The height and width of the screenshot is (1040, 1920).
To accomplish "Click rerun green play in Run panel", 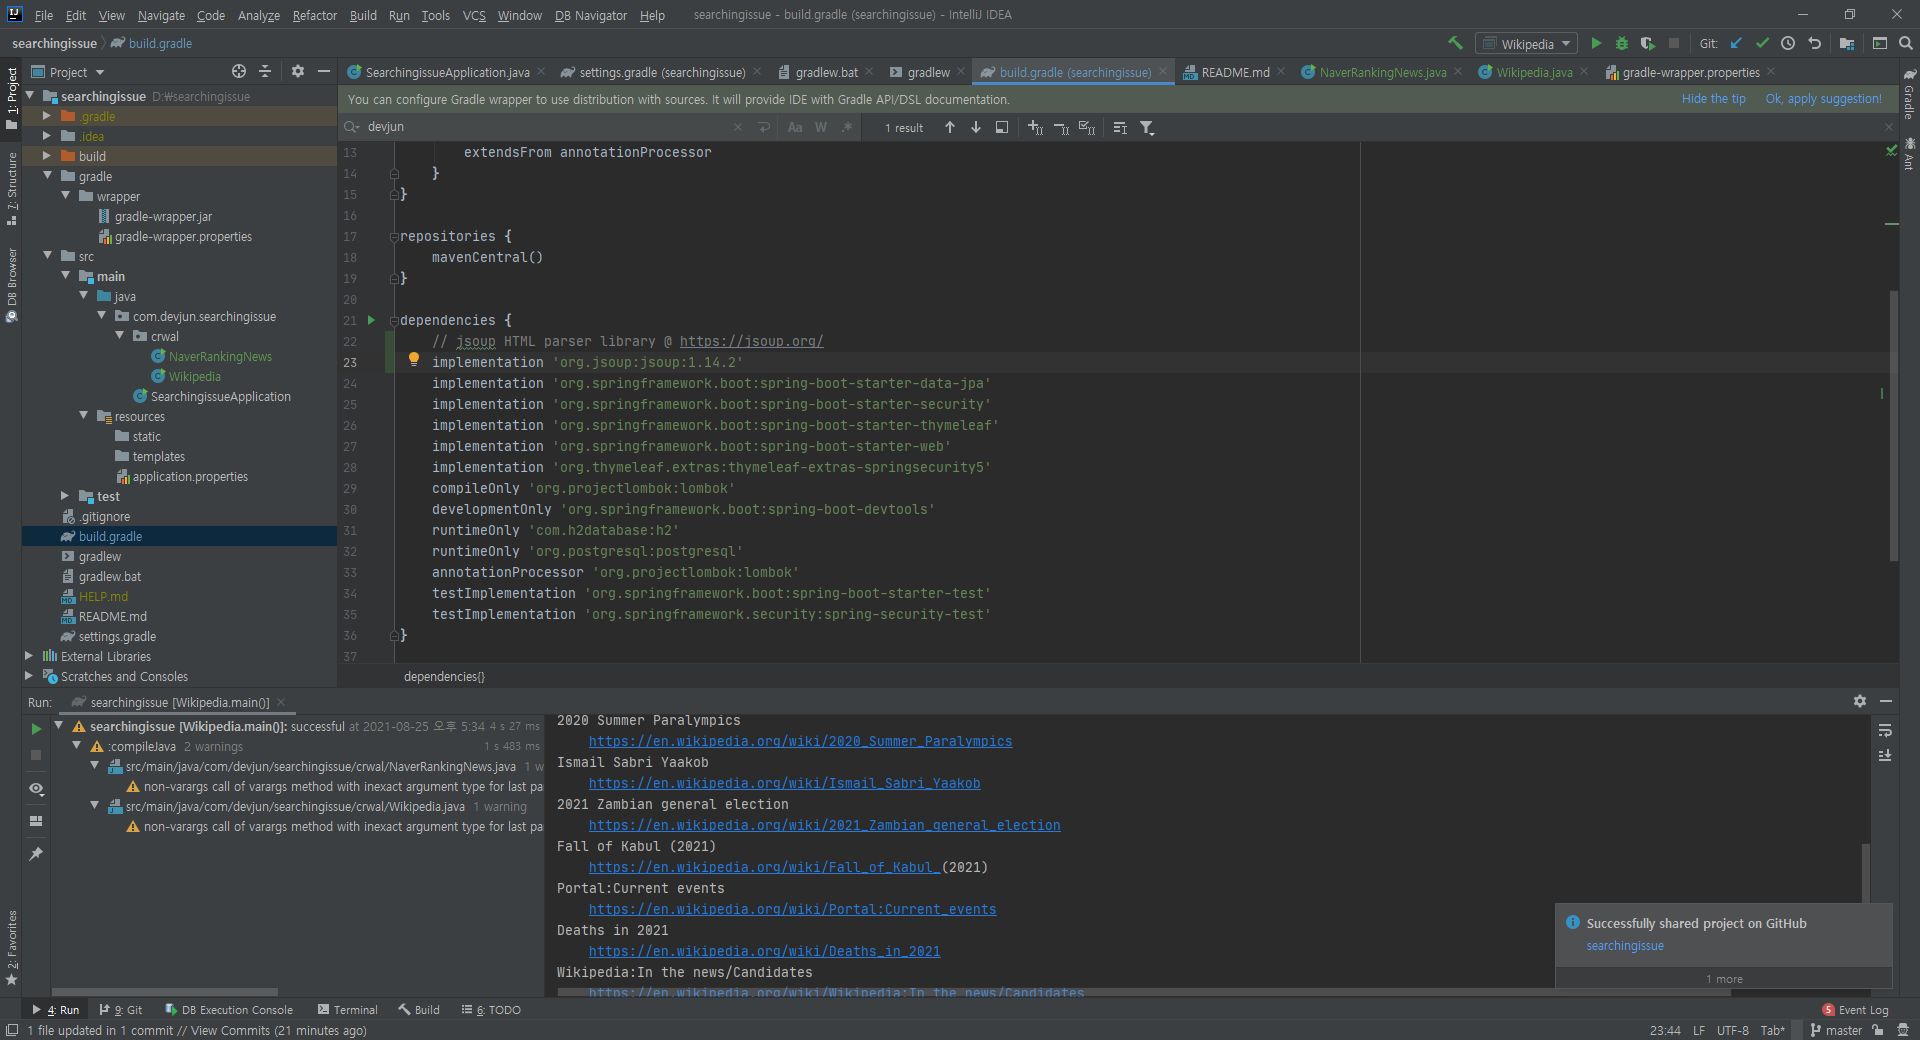I will (36, 729).
